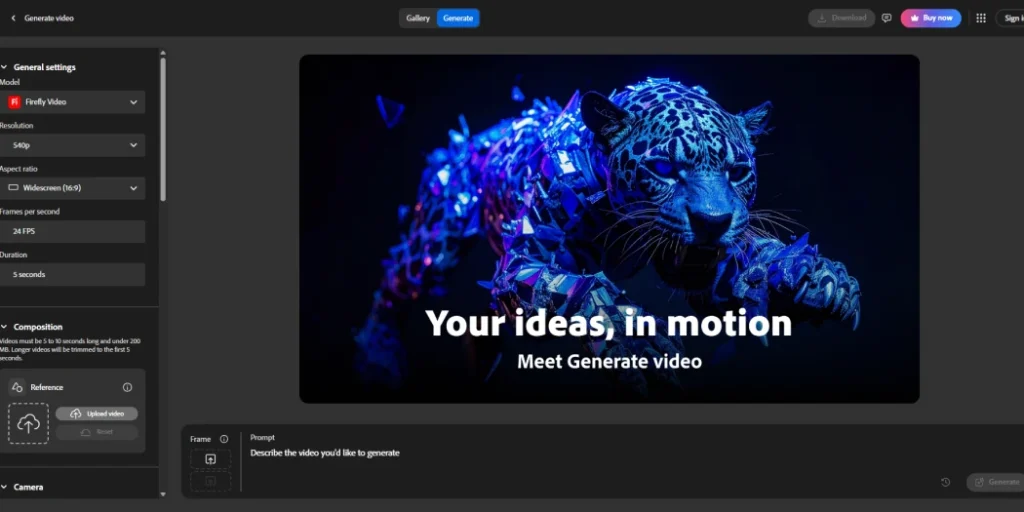The height and width of the screenshot is (512, 1024).
Task: Collapse the General settings section
Action: [x=4, y=67]
